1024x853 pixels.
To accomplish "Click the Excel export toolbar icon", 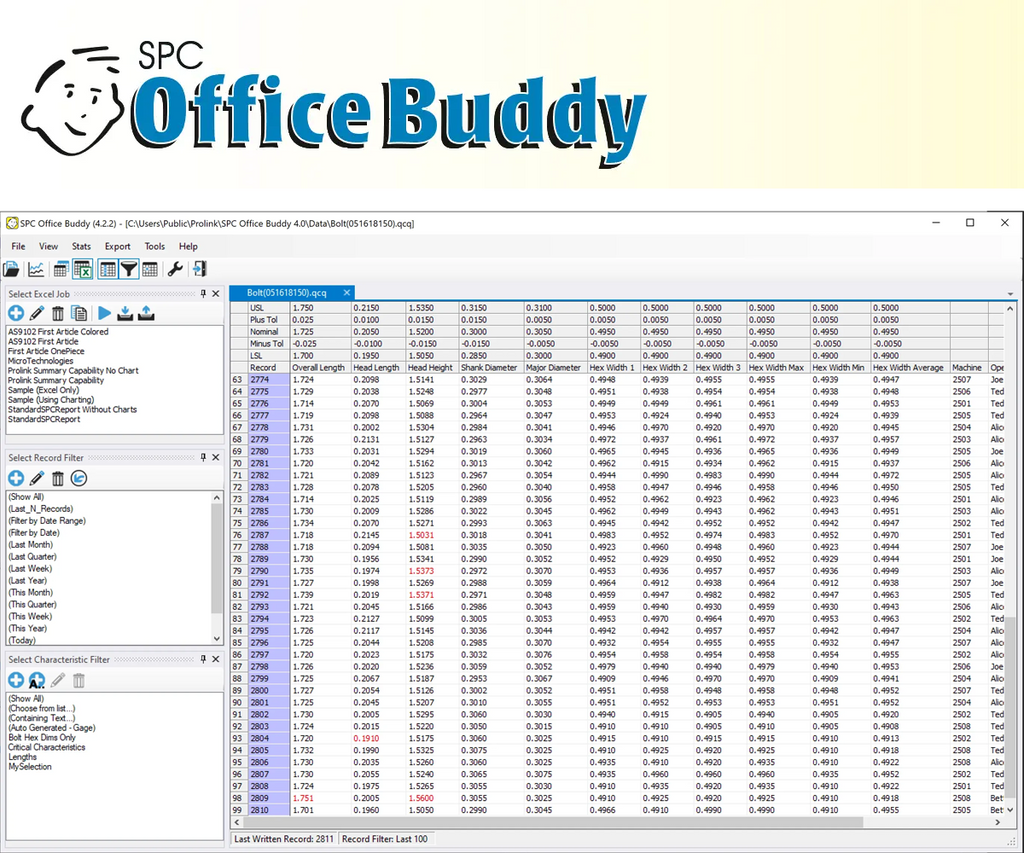I will [83, 269].
